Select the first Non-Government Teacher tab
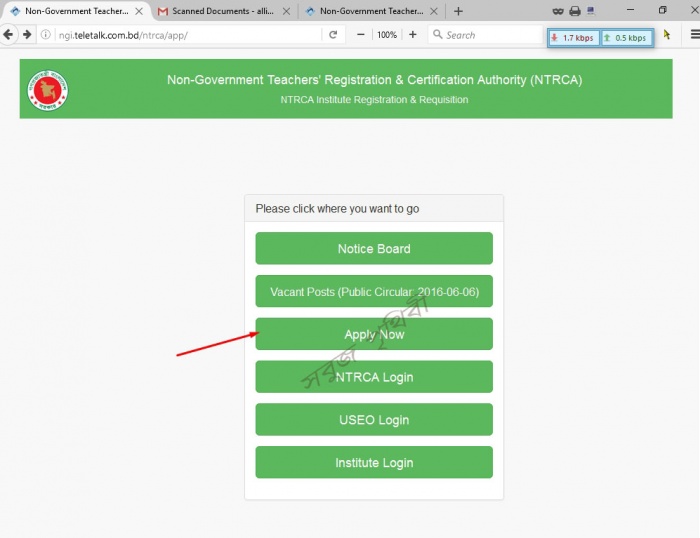700x538 pixels. click(x=76, y=11)
